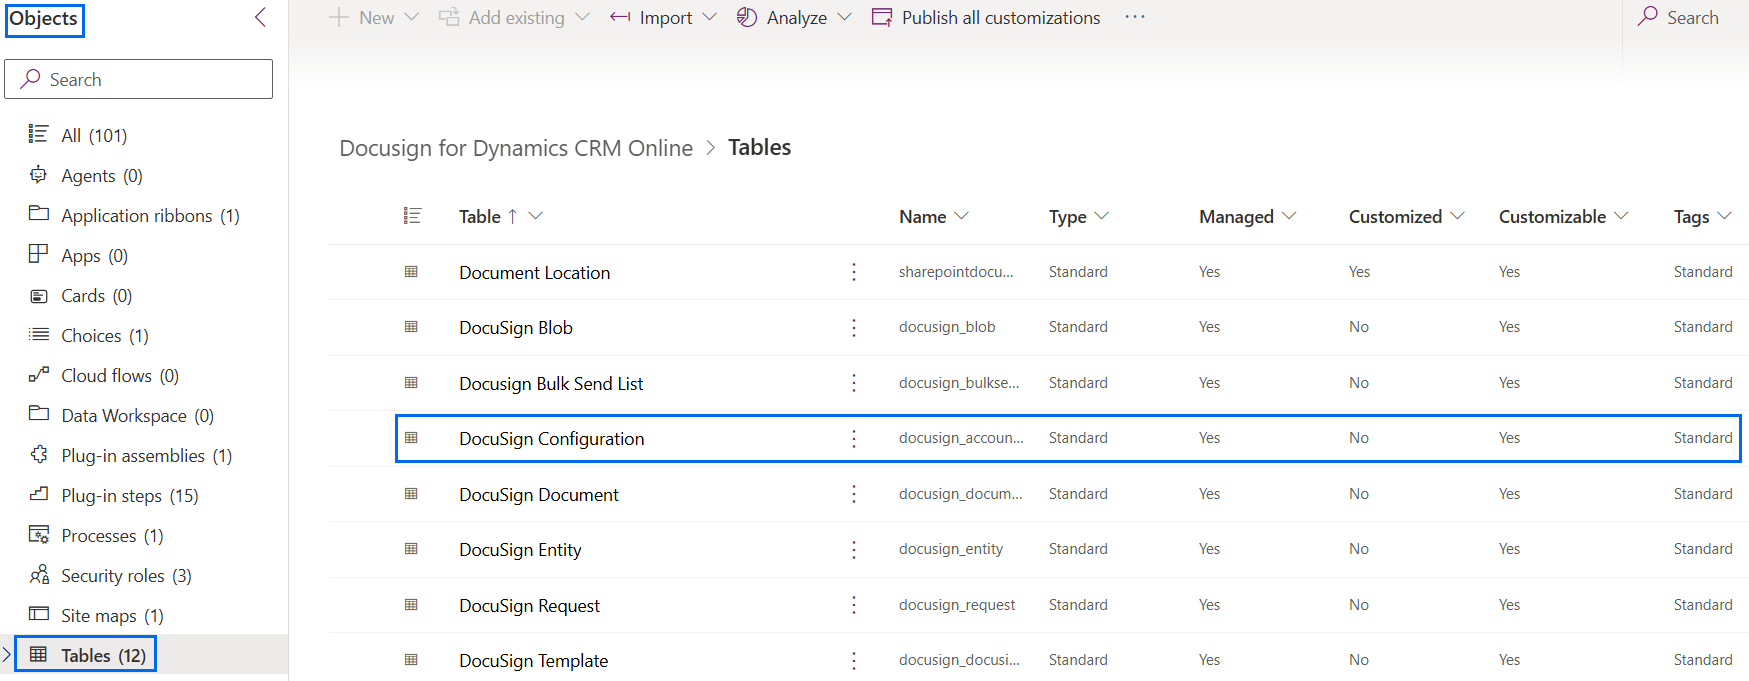Click the Security roles people icon
The image size is (1749, 681).
[38, 574]
